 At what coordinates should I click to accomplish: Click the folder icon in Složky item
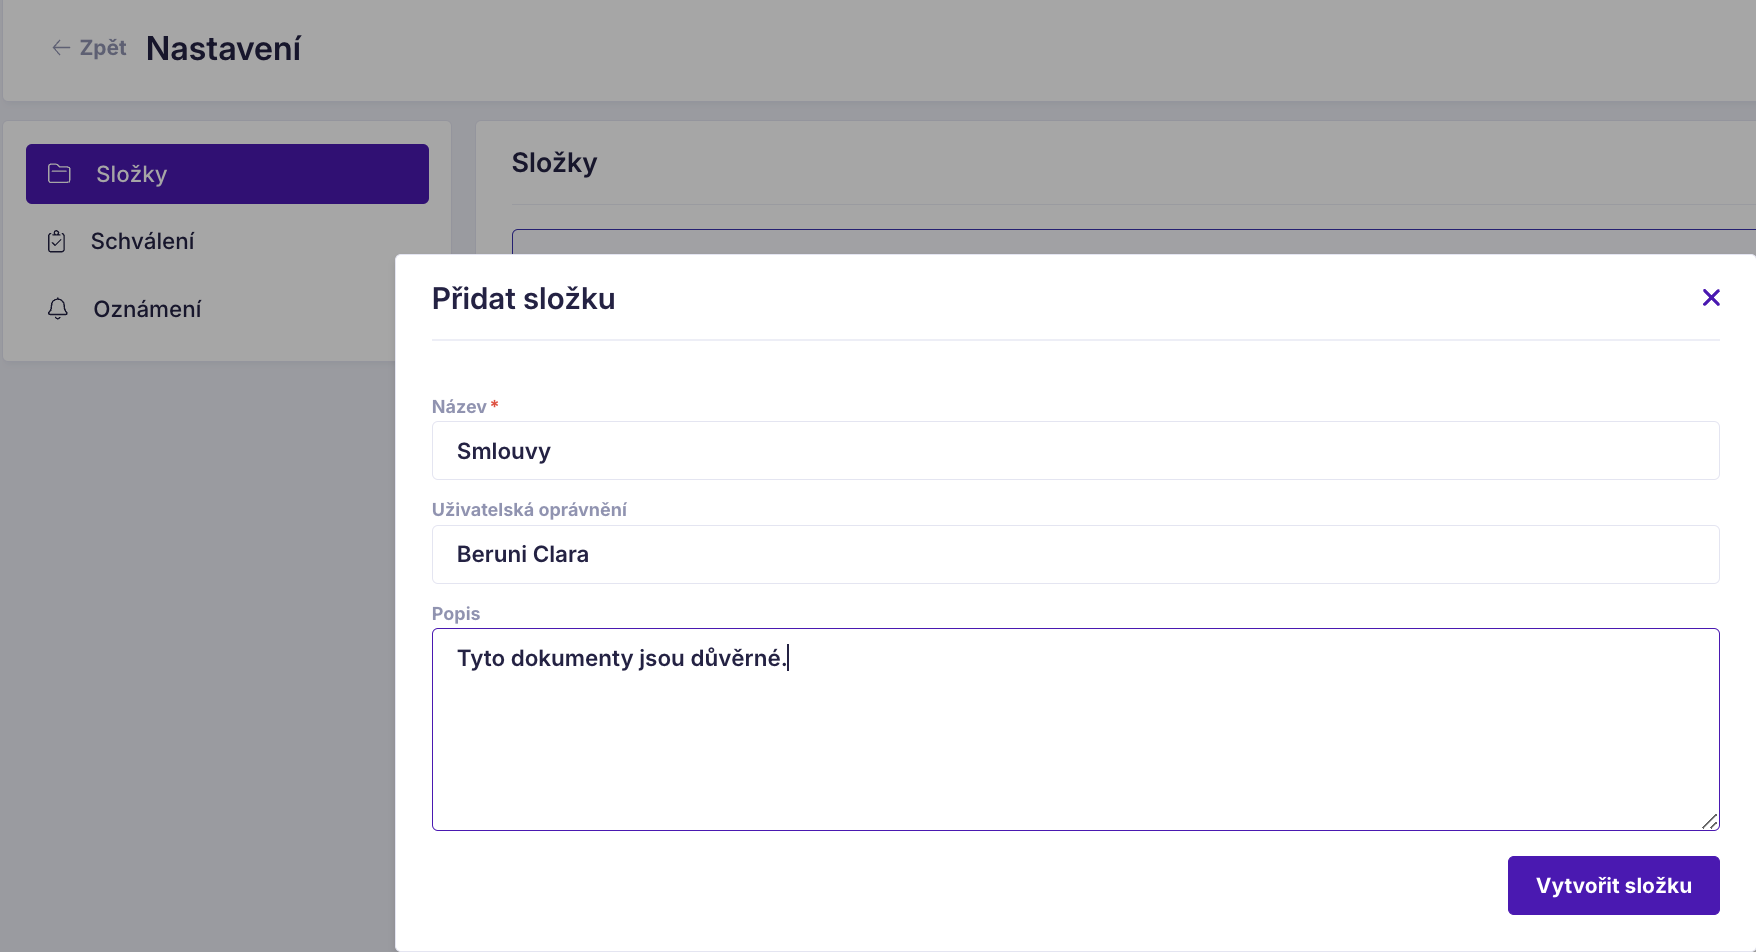[60, 173]
